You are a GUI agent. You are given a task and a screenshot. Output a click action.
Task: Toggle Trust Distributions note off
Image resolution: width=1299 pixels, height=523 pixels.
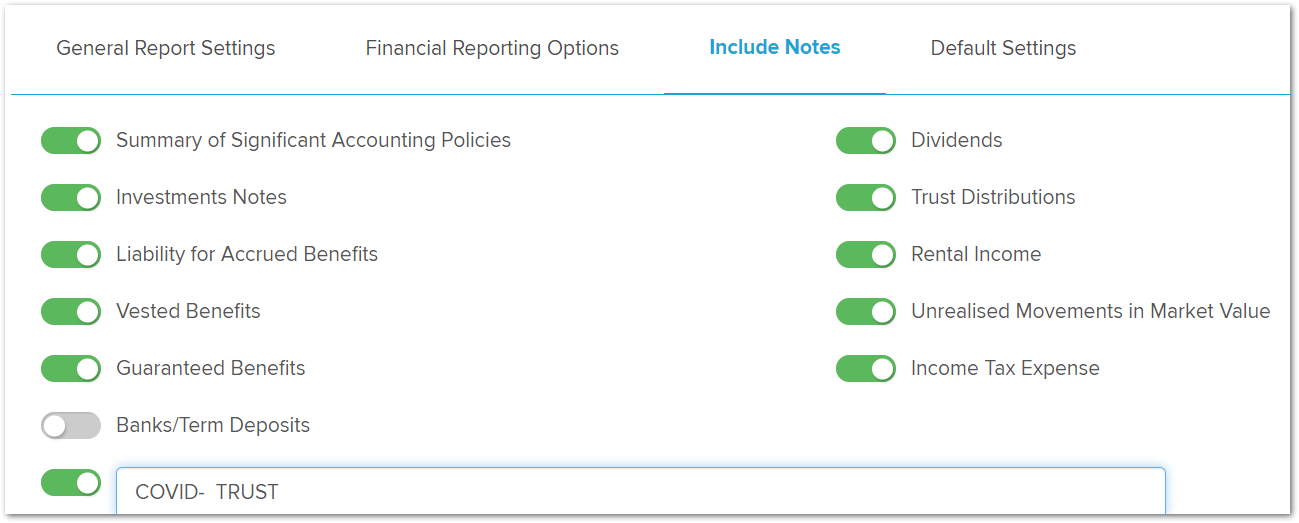[866, 198]
